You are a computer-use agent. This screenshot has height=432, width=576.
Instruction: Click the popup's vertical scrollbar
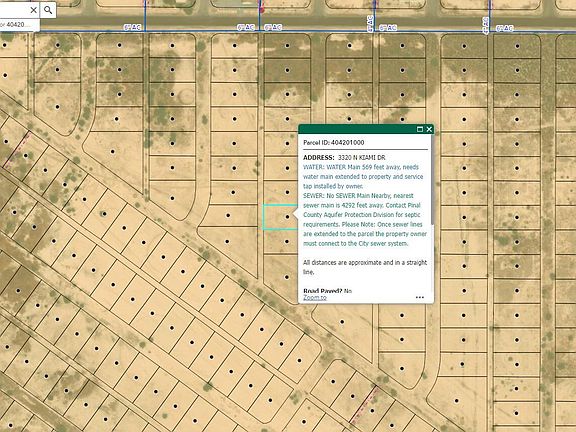pos(432,180)
